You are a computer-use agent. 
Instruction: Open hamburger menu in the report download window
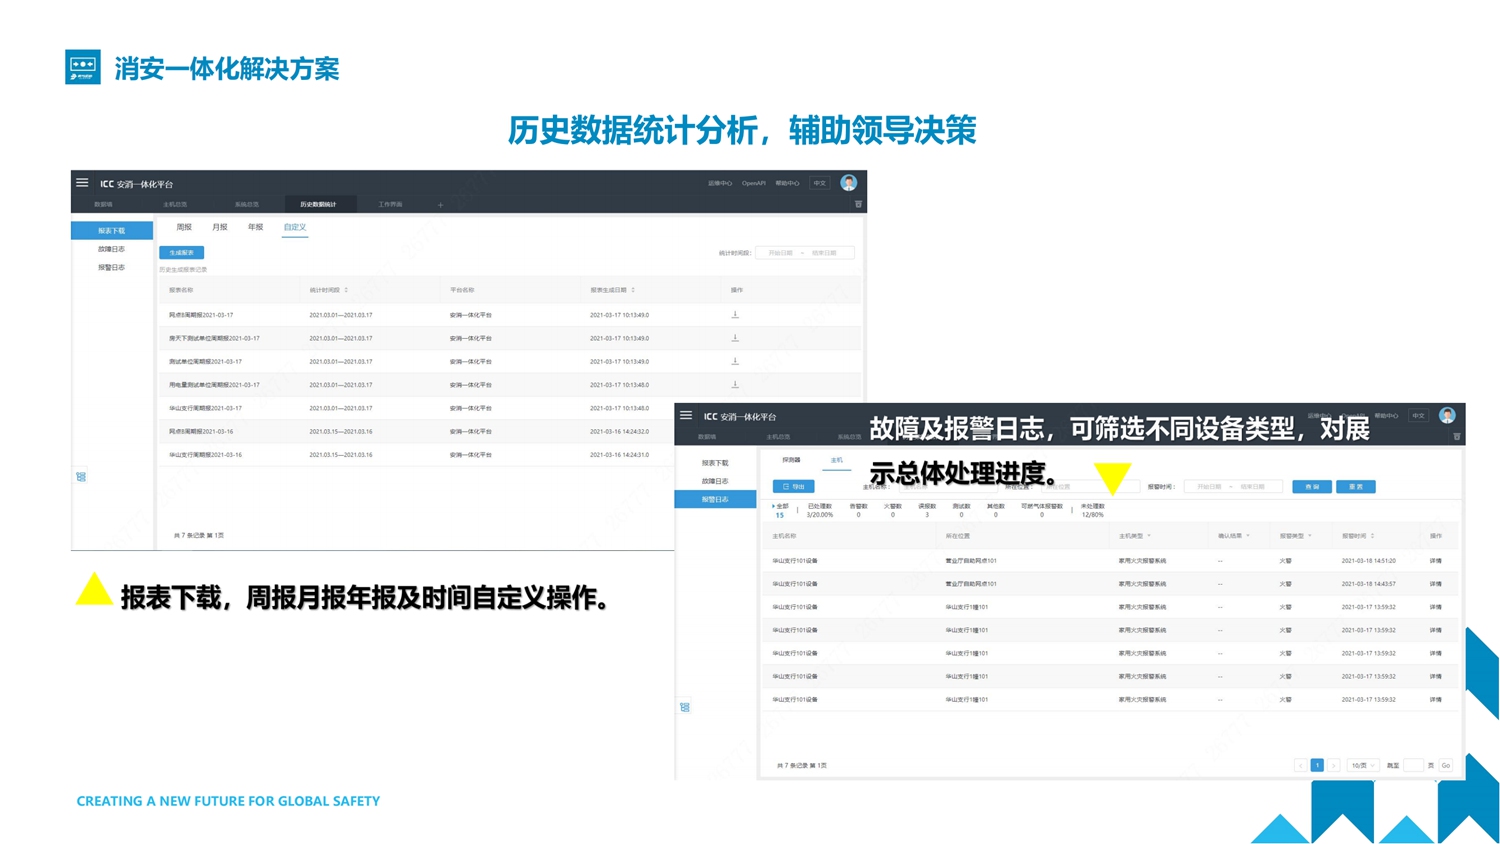pyautogui.click(x=82, y=183)
